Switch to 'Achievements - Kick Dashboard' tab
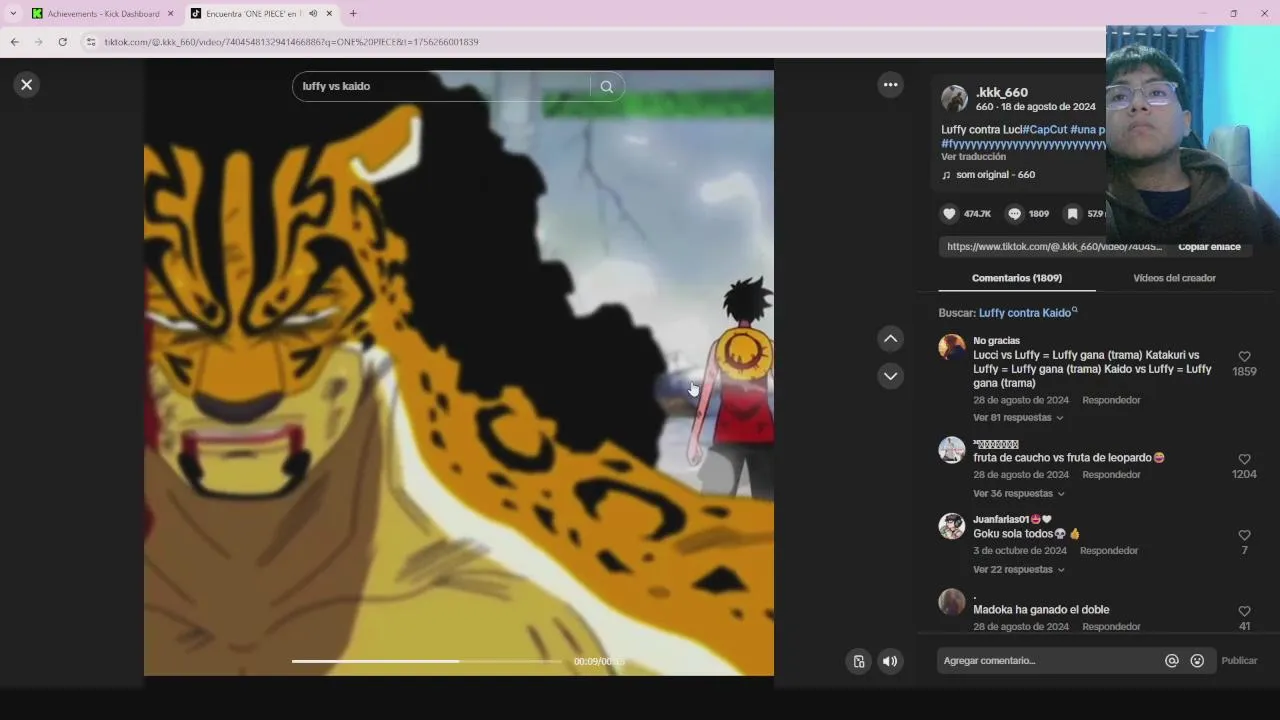The height and width of the screenshot is (720, 1280). click(x=103, y=14)
